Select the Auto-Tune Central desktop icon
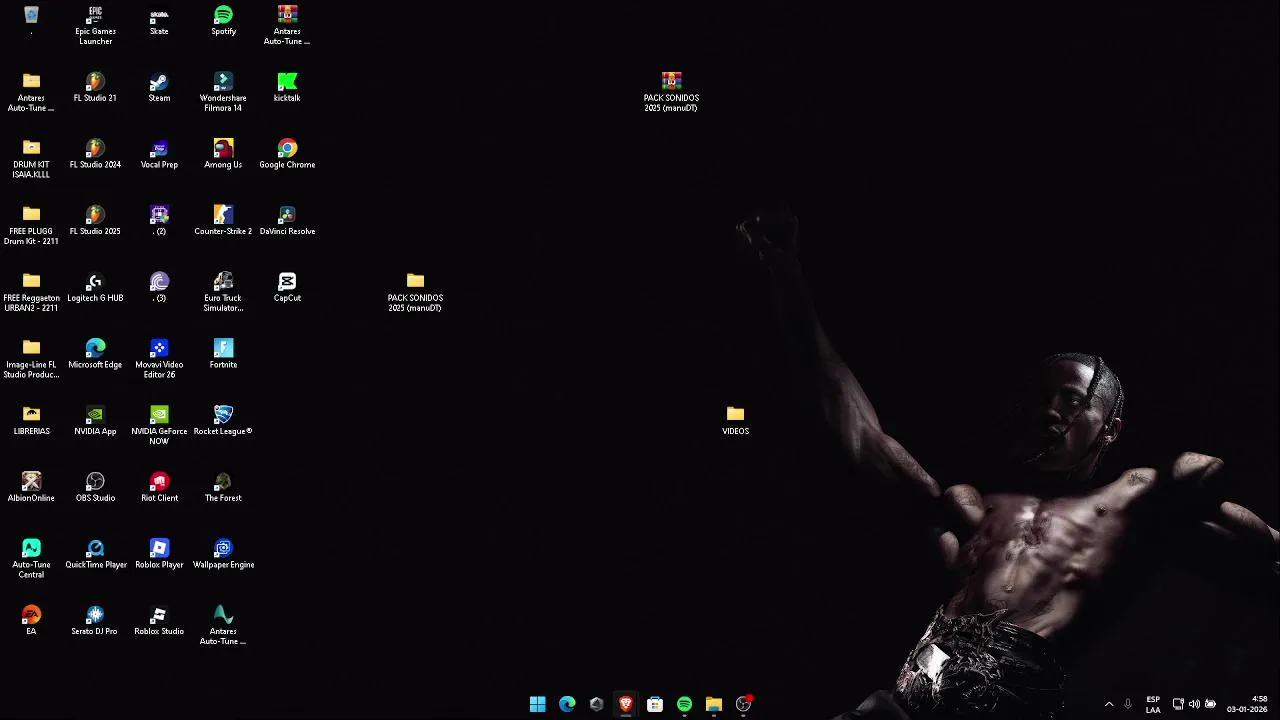Viewport: 1280px width, 720px height. point(31,559)
